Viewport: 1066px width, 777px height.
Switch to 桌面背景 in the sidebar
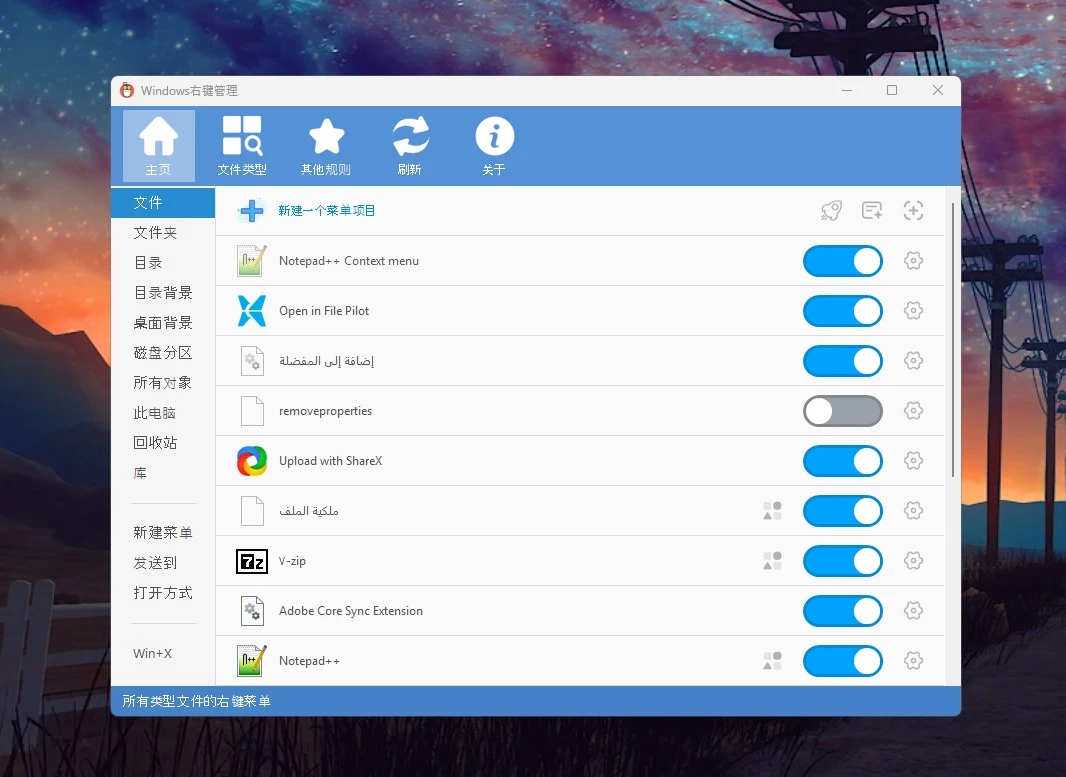tap(163, 323)
